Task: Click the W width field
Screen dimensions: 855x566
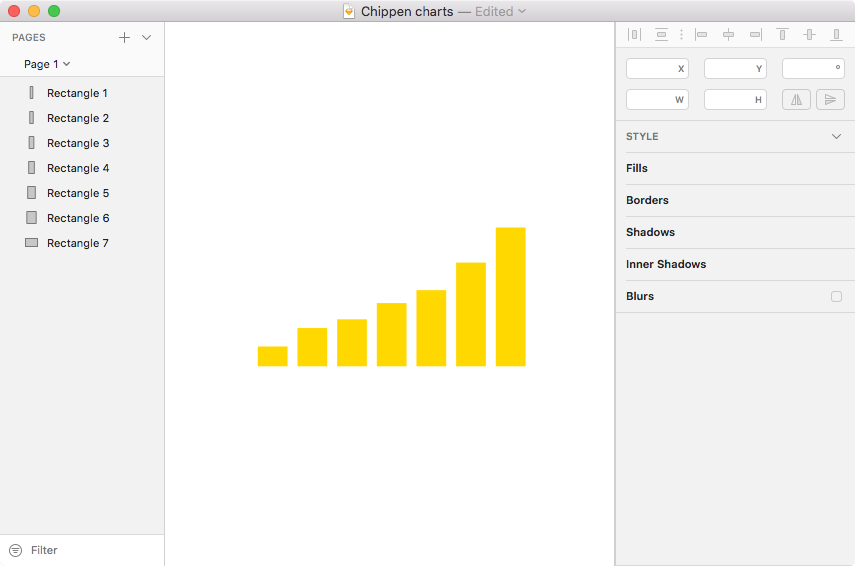Action: [x=657, y=100]
